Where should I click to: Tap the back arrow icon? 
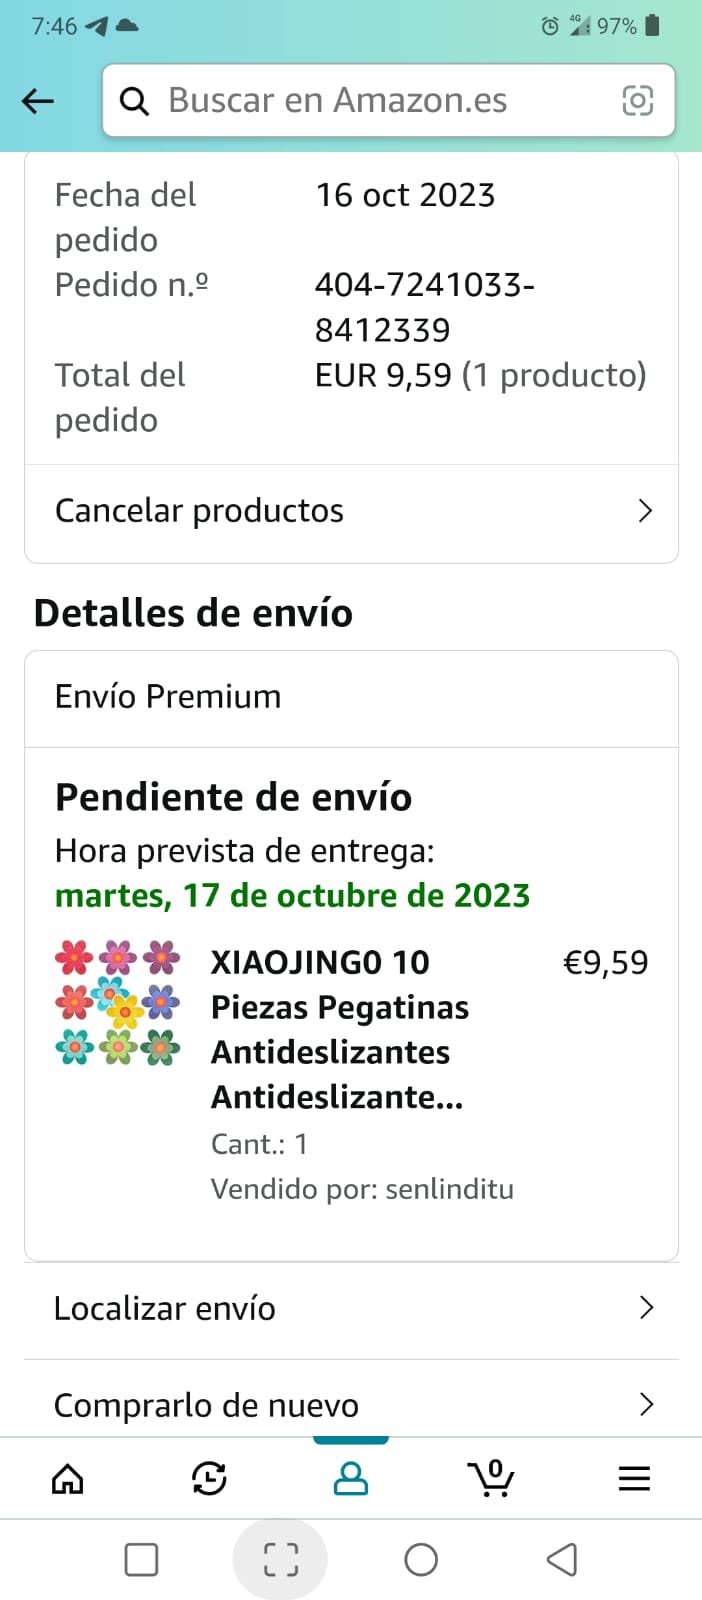[38, 100]
